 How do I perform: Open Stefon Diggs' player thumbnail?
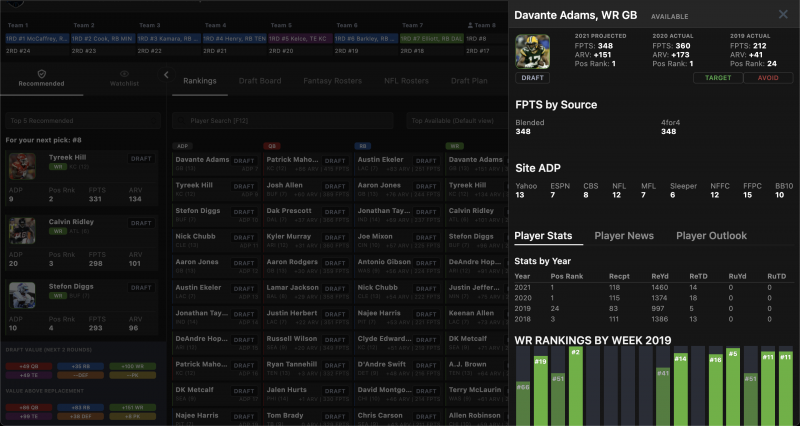tap(22, 295)
